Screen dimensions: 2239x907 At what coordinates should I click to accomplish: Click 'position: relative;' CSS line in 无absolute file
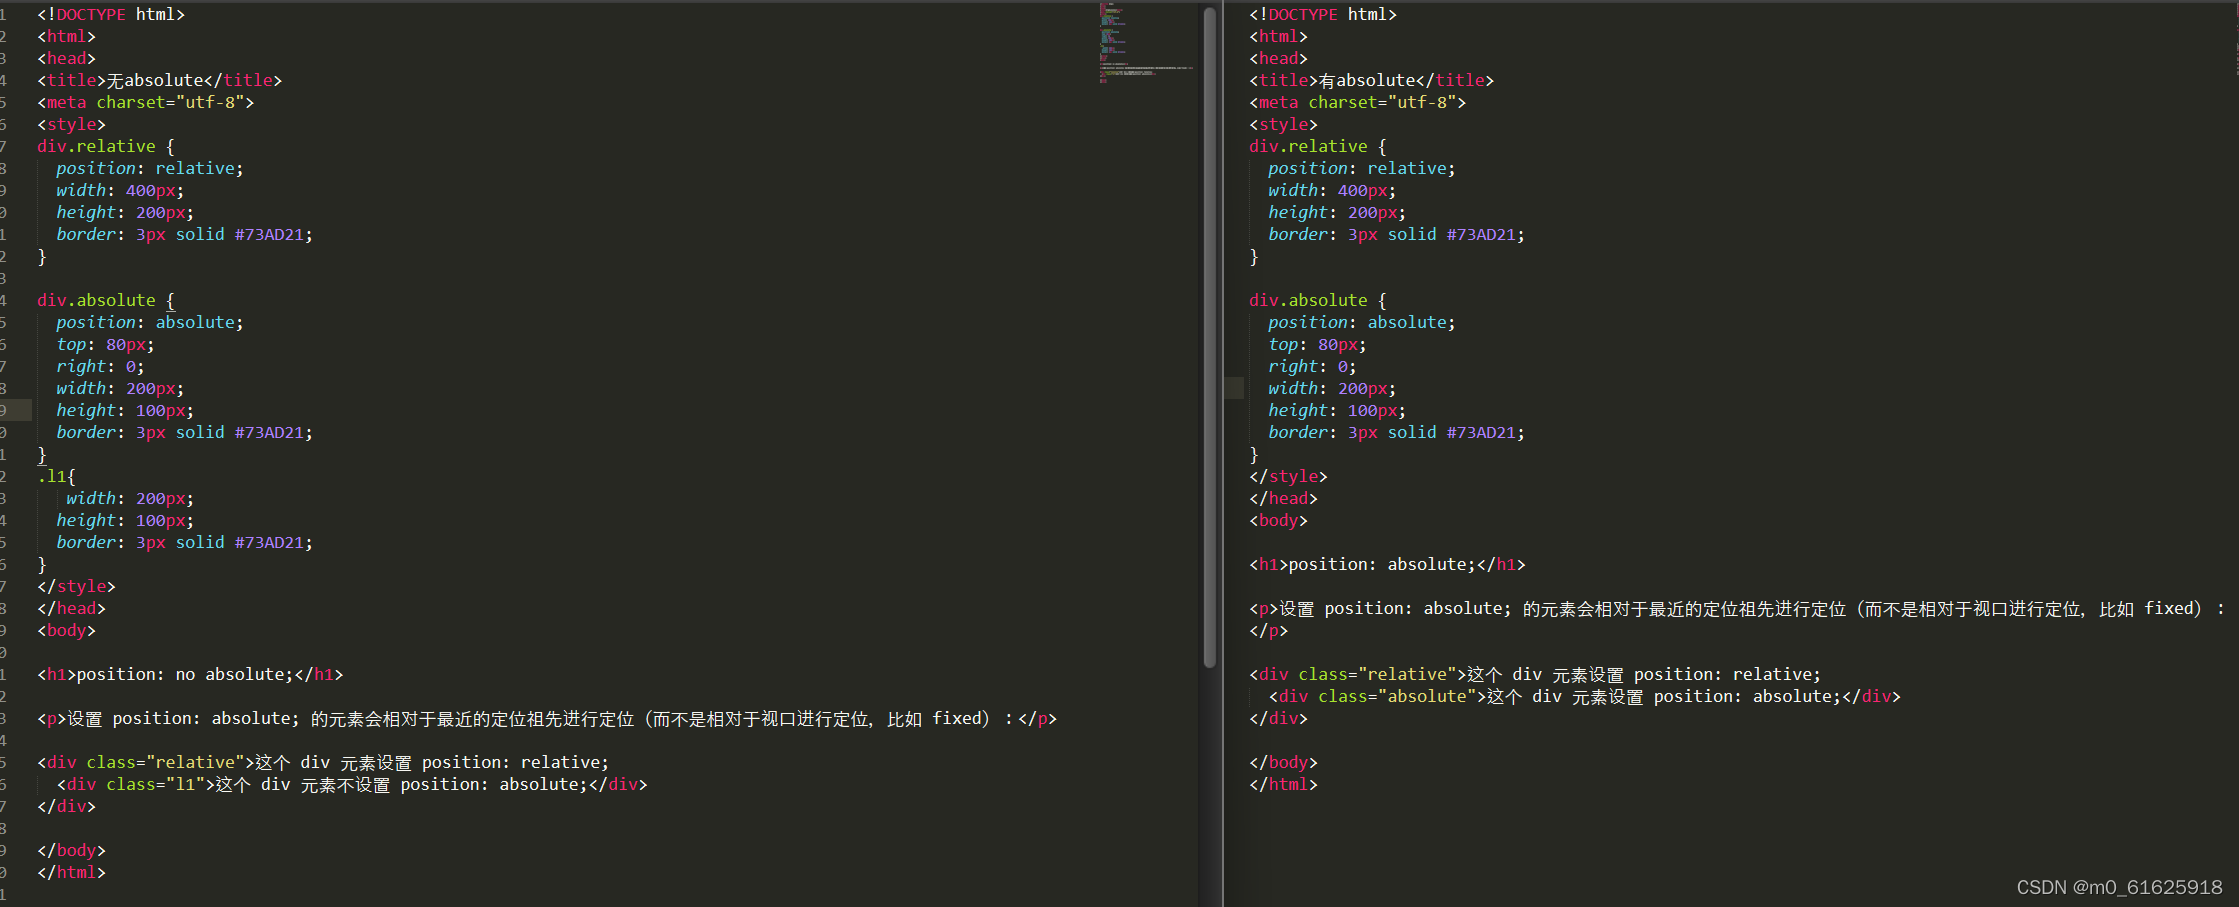click(x=150, y=168)
